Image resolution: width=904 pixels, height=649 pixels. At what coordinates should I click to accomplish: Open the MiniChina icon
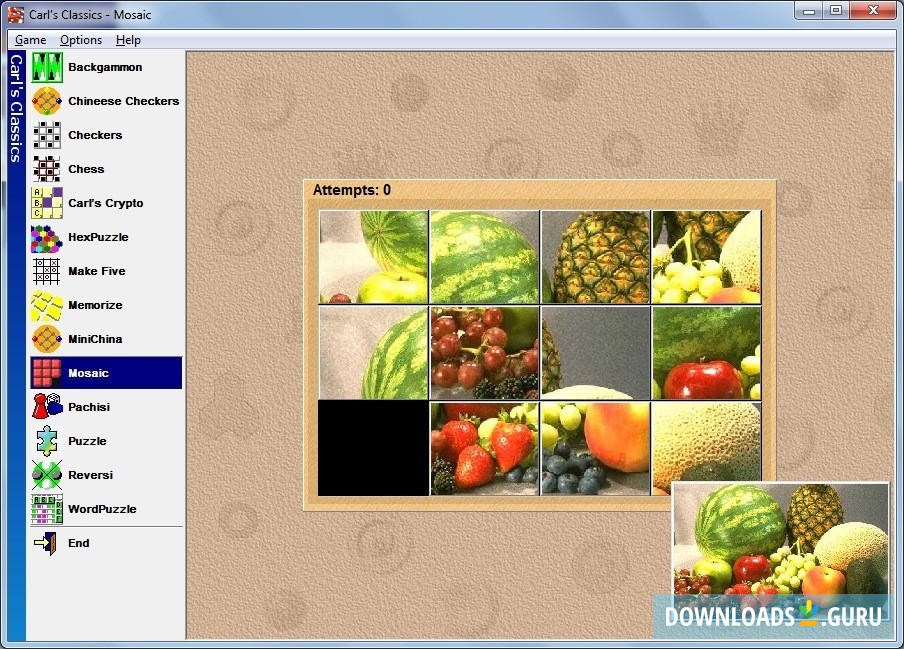(x=47, y=339)
